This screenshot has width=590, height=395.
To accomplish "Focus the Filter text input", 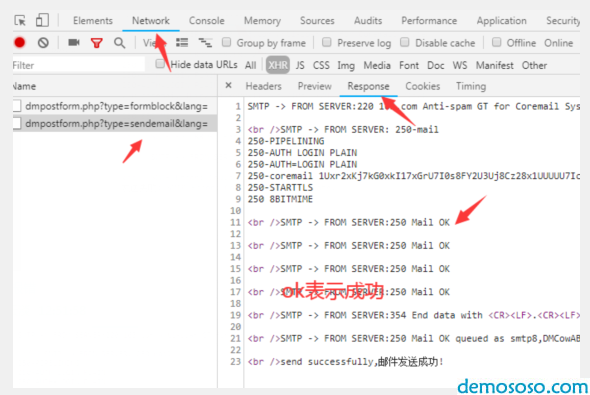I will click(79, 65).
